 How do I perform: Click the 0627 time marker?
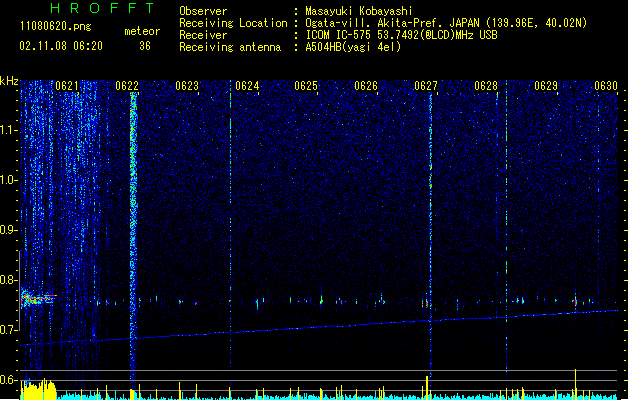426,86
